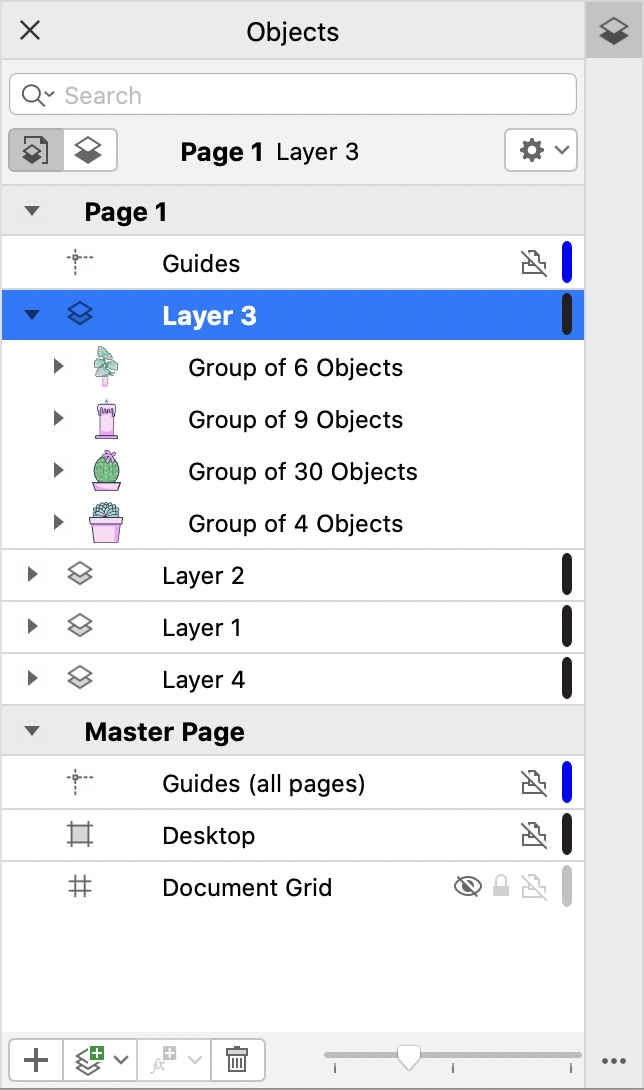Click the Objects docker tab icon
644x1090 pixels.
point(613,31)
